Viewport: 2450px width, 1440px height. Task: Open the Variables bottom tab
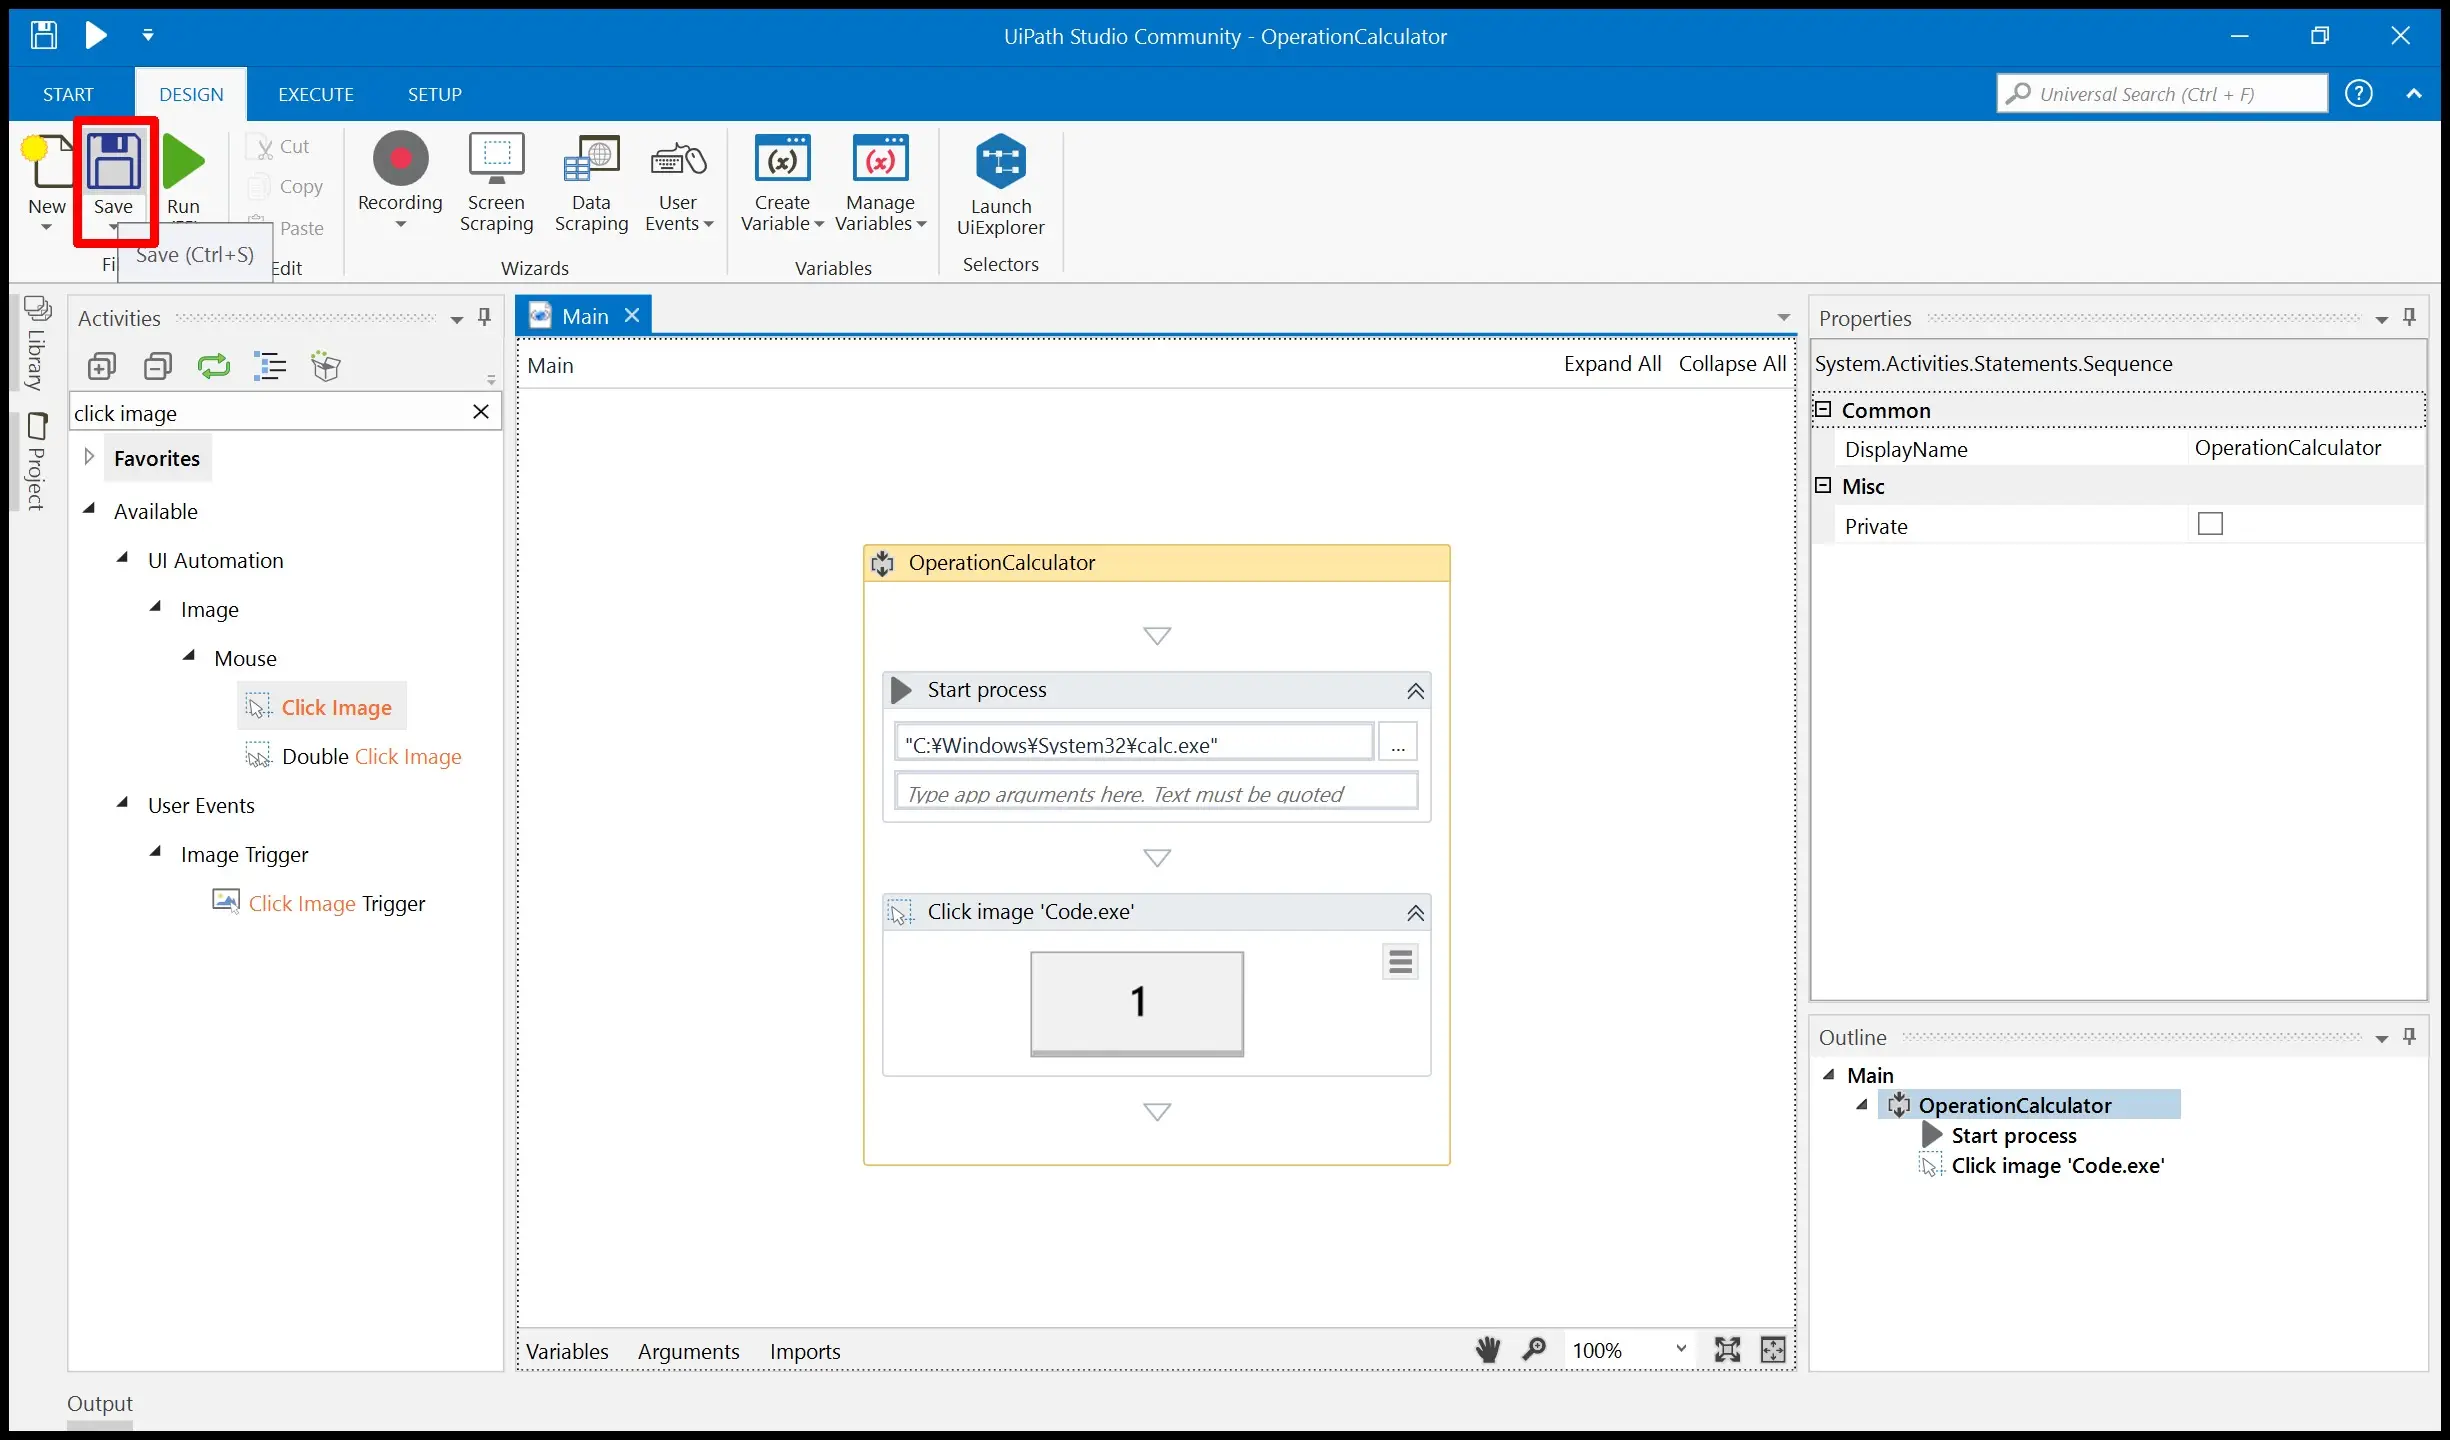click(x=567, y=1351)
